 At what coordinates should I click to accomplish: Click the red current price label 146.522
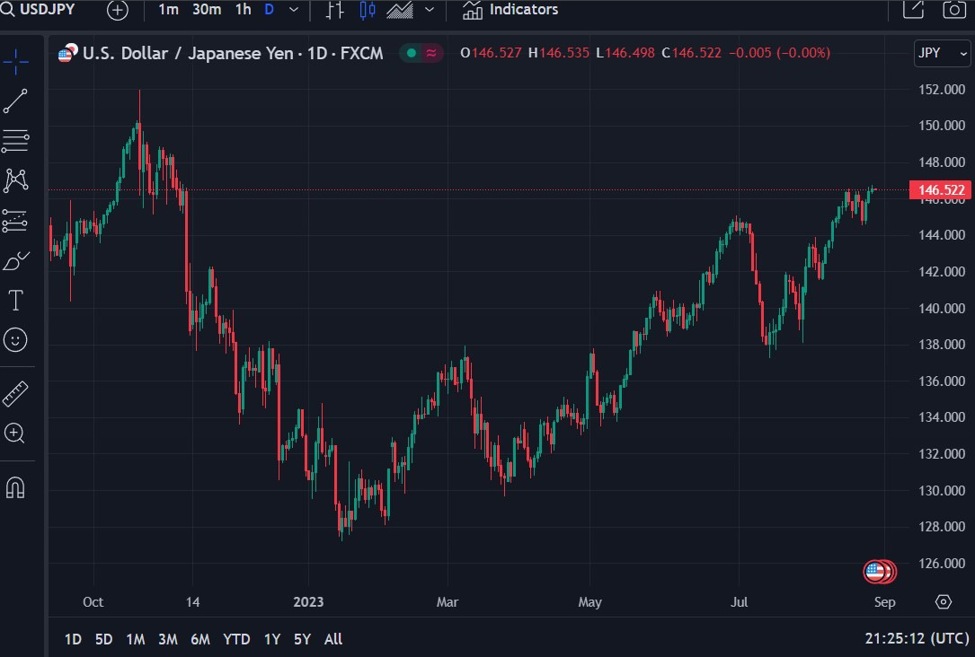pyautogui.click(x=939, y=190)
